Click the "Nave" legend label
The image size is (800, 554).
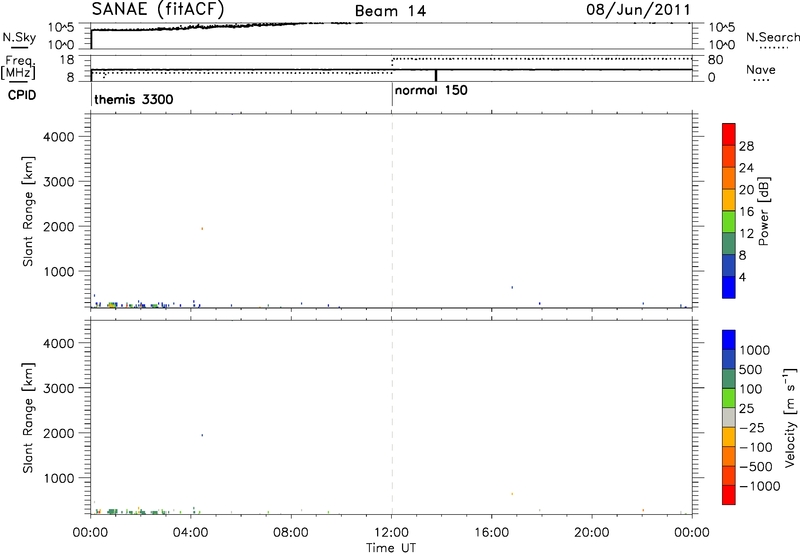point(761,70)
